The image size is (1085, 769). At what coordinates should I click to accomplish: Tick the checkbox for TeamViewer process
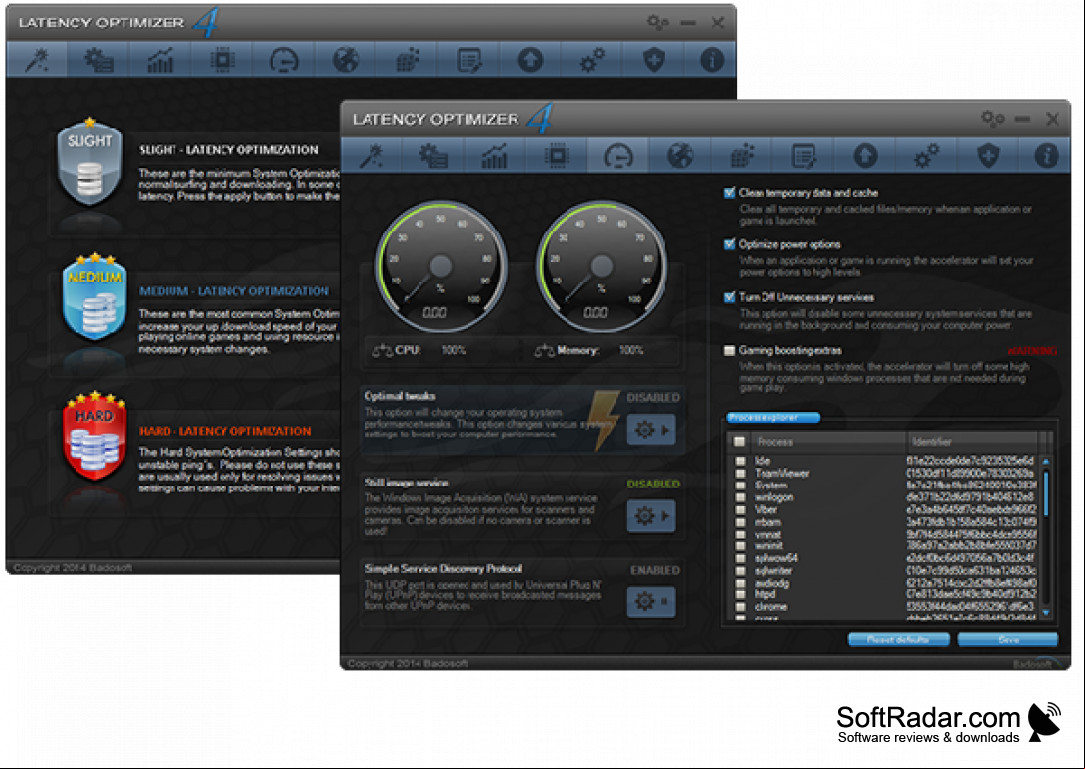740,474
